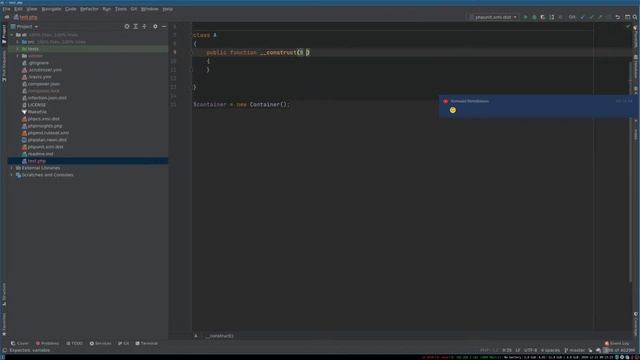640x360 pixels.
Task: Open run configuration dropdown phpunit.xml.dist
Action: [493, 17]
